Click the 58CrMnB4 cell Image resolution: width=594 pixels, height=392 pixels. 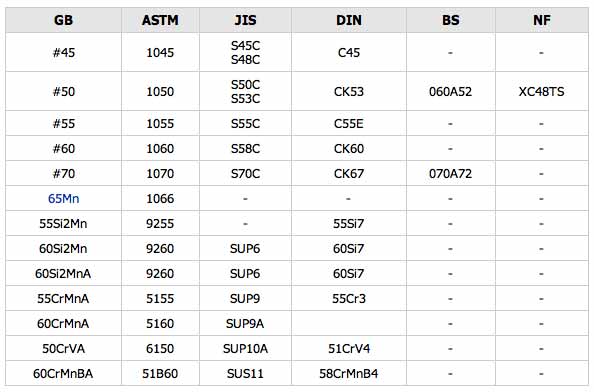click(x=349, y=373)
